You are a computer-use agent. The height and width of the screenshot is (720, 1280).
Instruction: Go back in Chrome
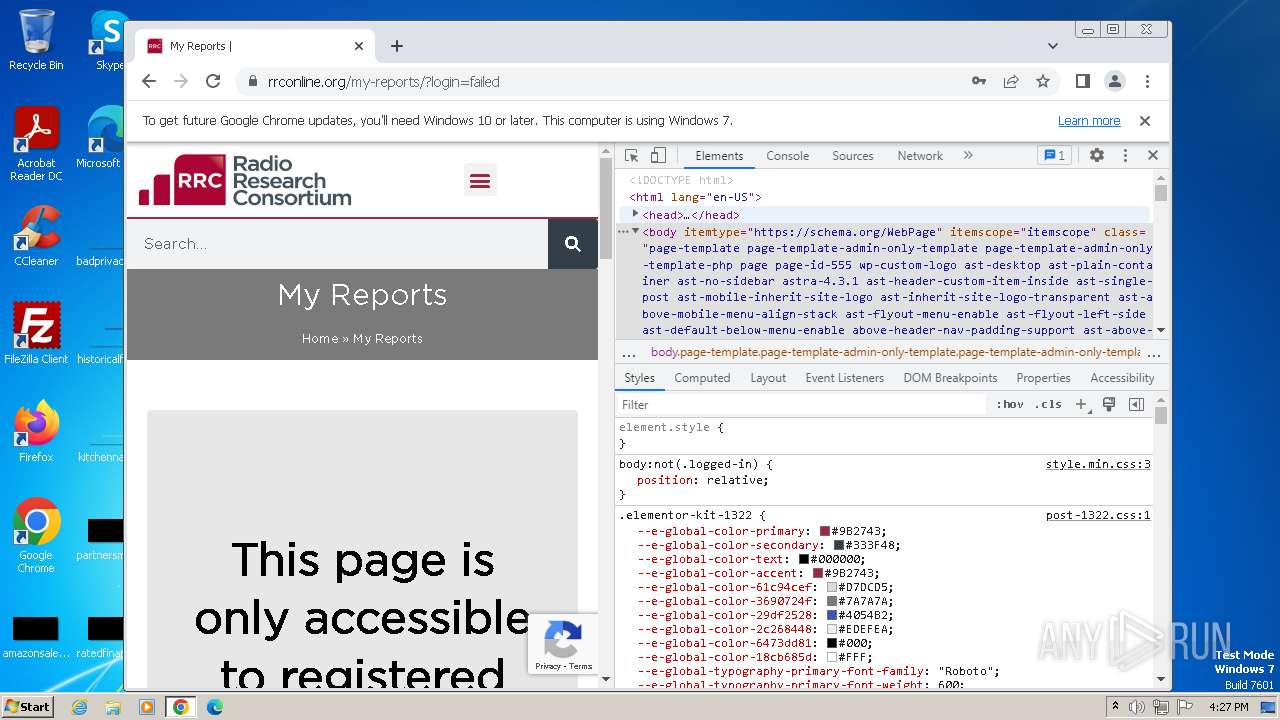click(149, 81)
